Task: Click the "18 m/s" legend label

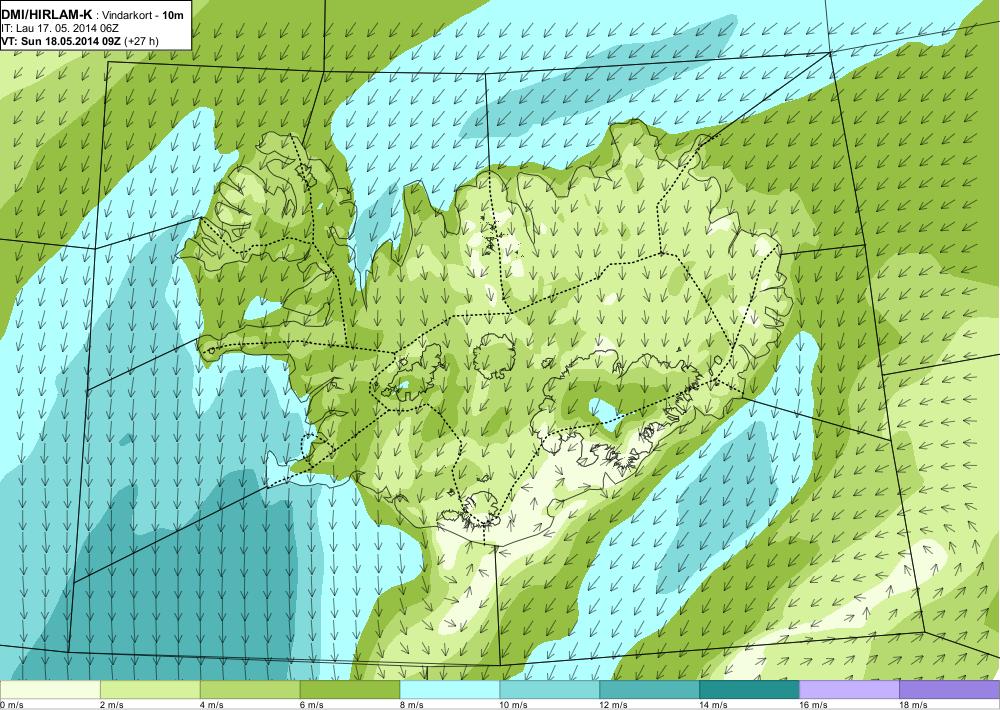Action: point(913,705)
